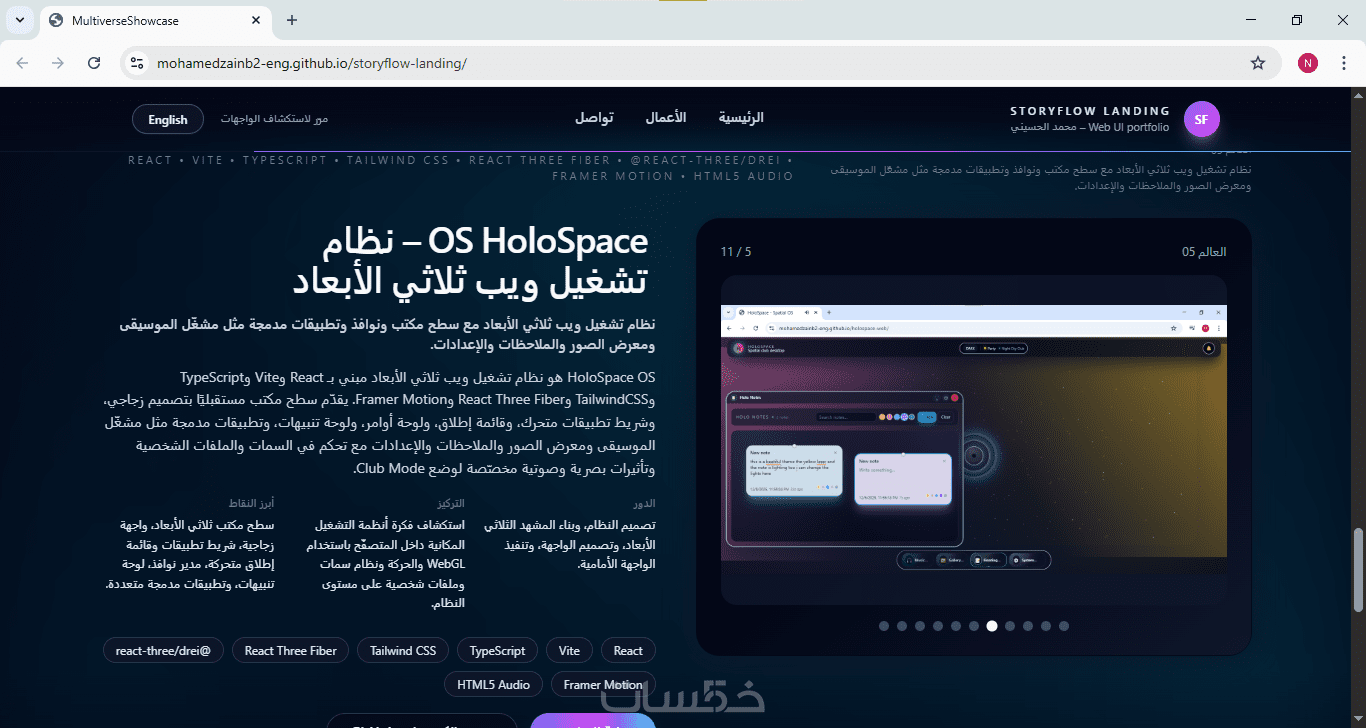
Task: Open the الأعمال navigation item
Action: pos(666,118)
